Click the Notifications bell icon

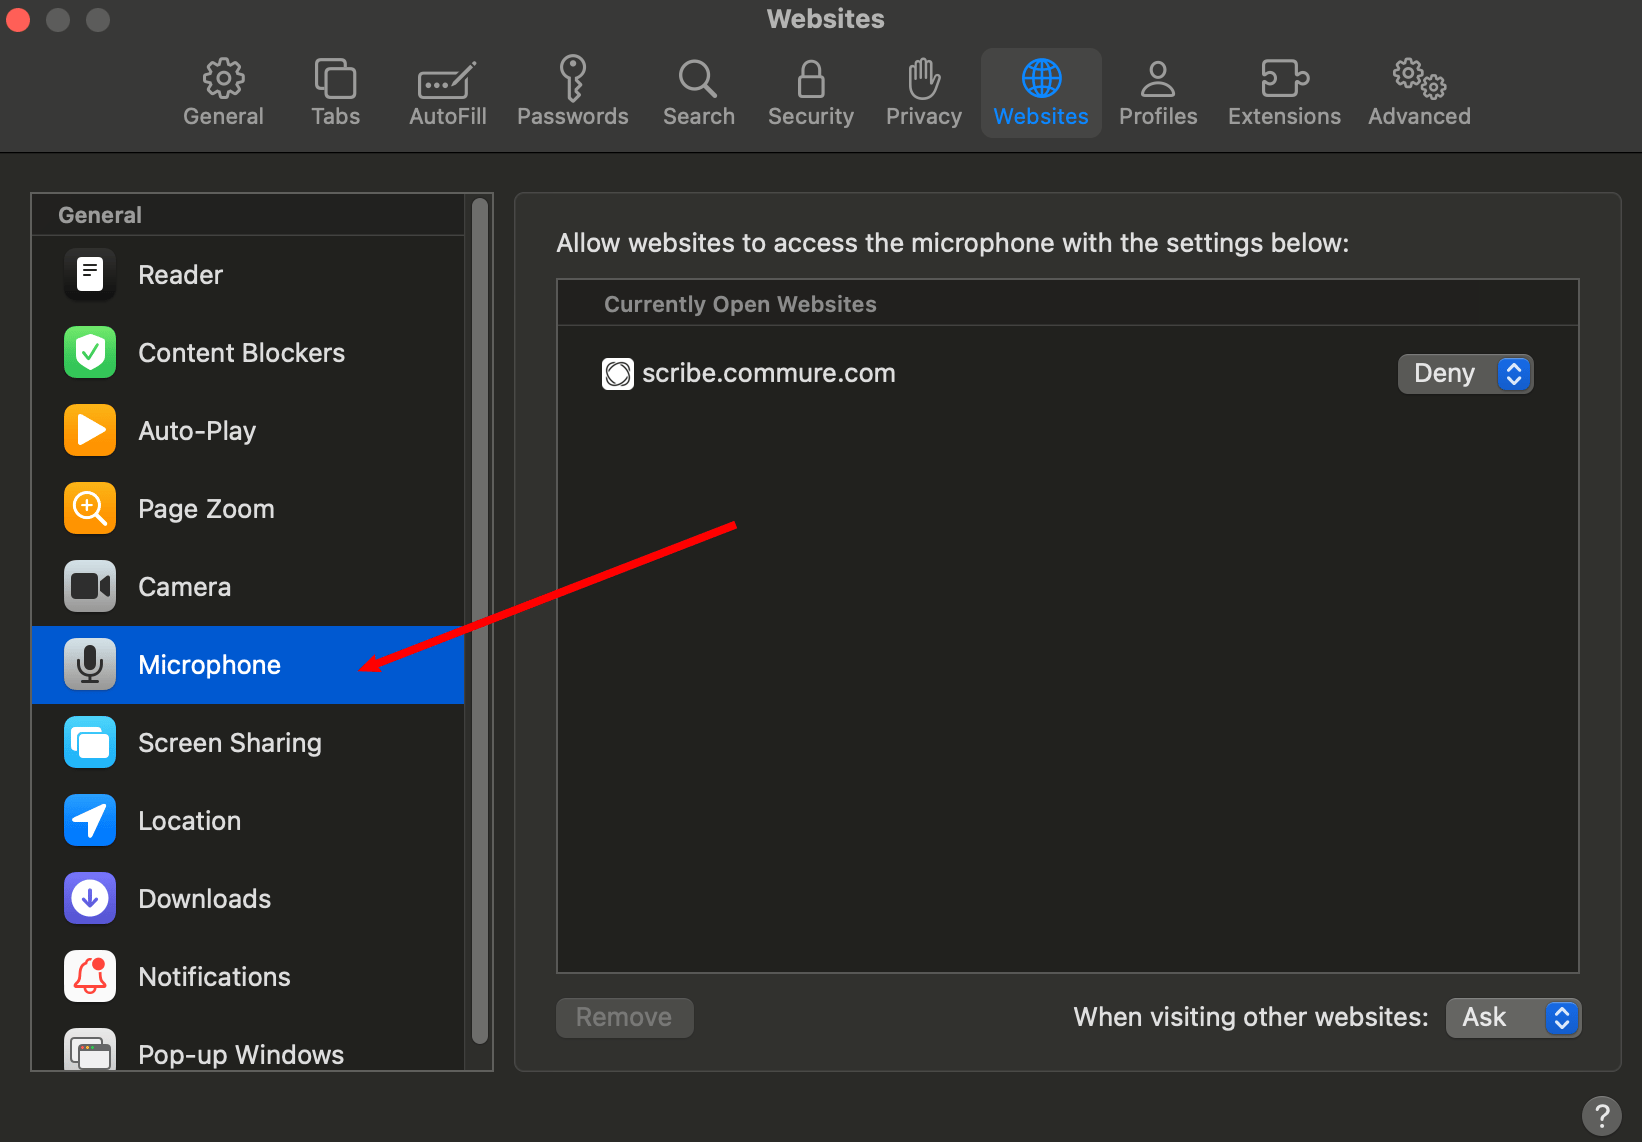click(x=90, y=976)
